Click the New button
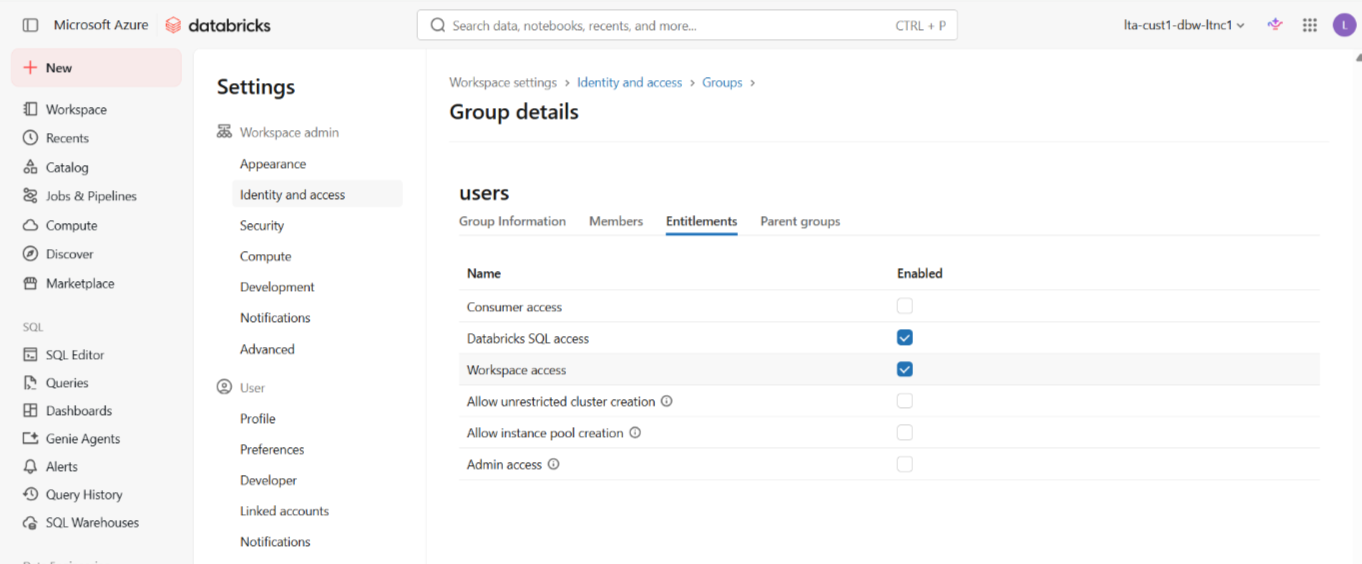1362x564 pixels. pos(97,68)
